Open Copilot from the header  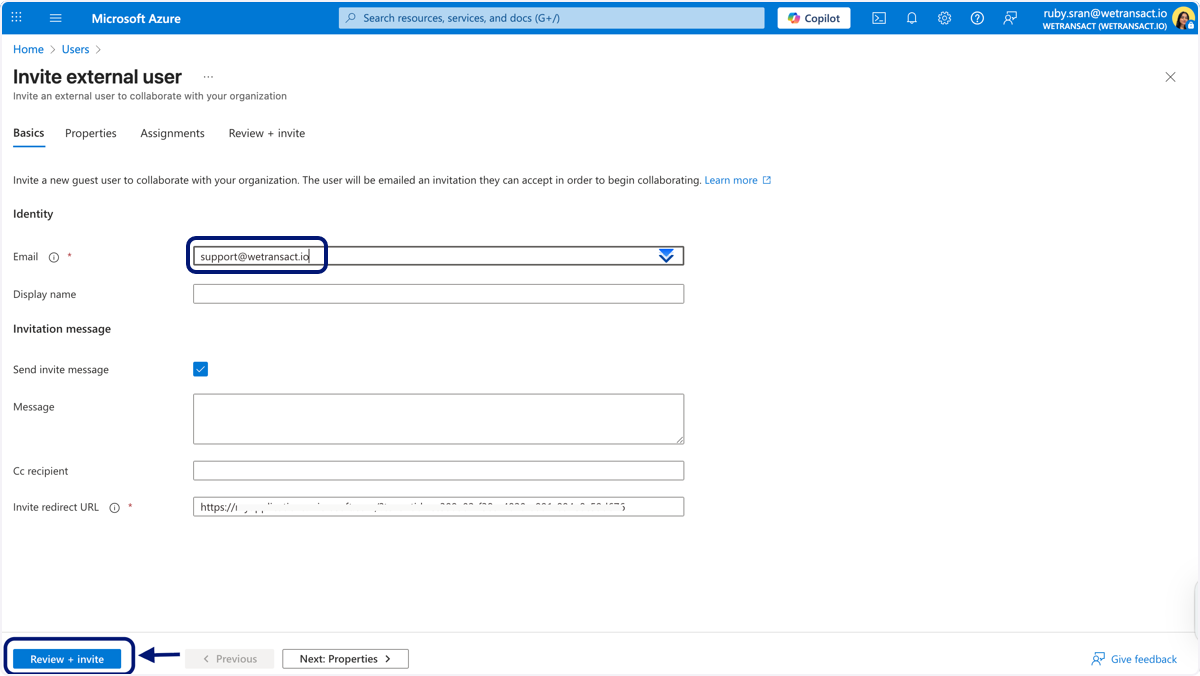coord(814,18)
